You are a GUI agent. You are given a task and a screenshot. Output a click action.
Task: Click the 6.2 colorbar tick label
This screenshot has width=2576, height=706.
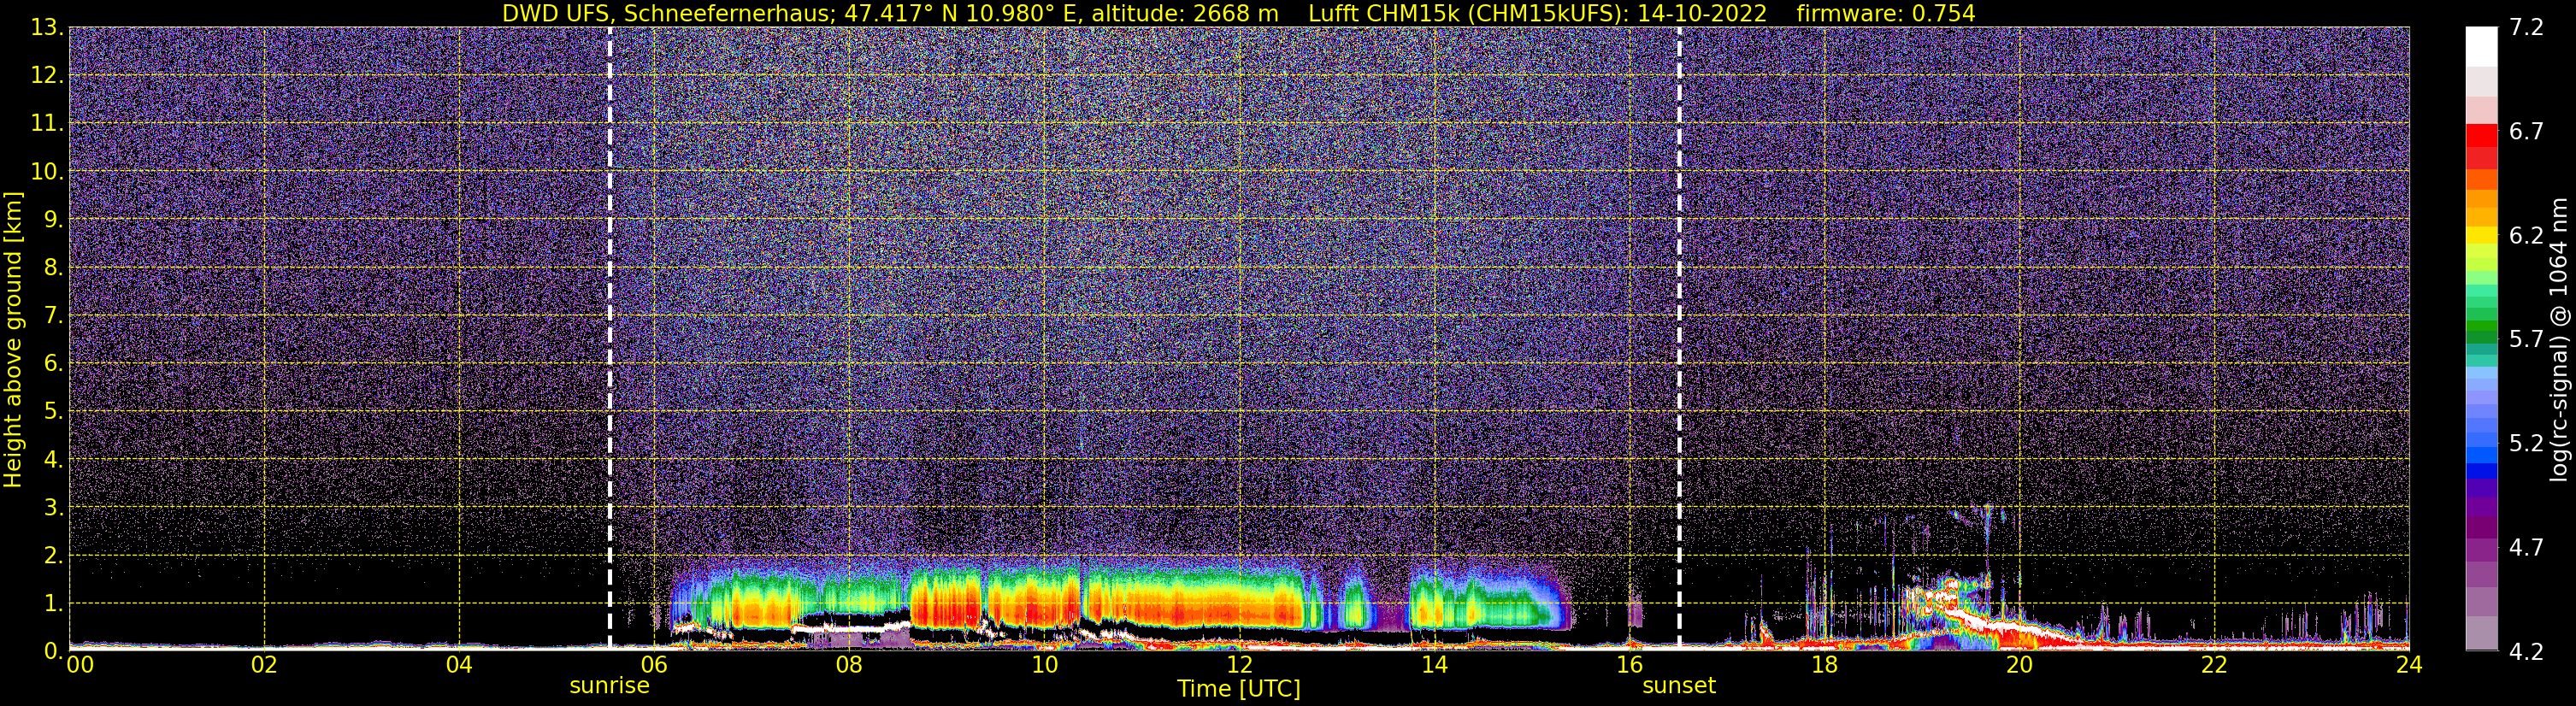tap(2526, 236)
